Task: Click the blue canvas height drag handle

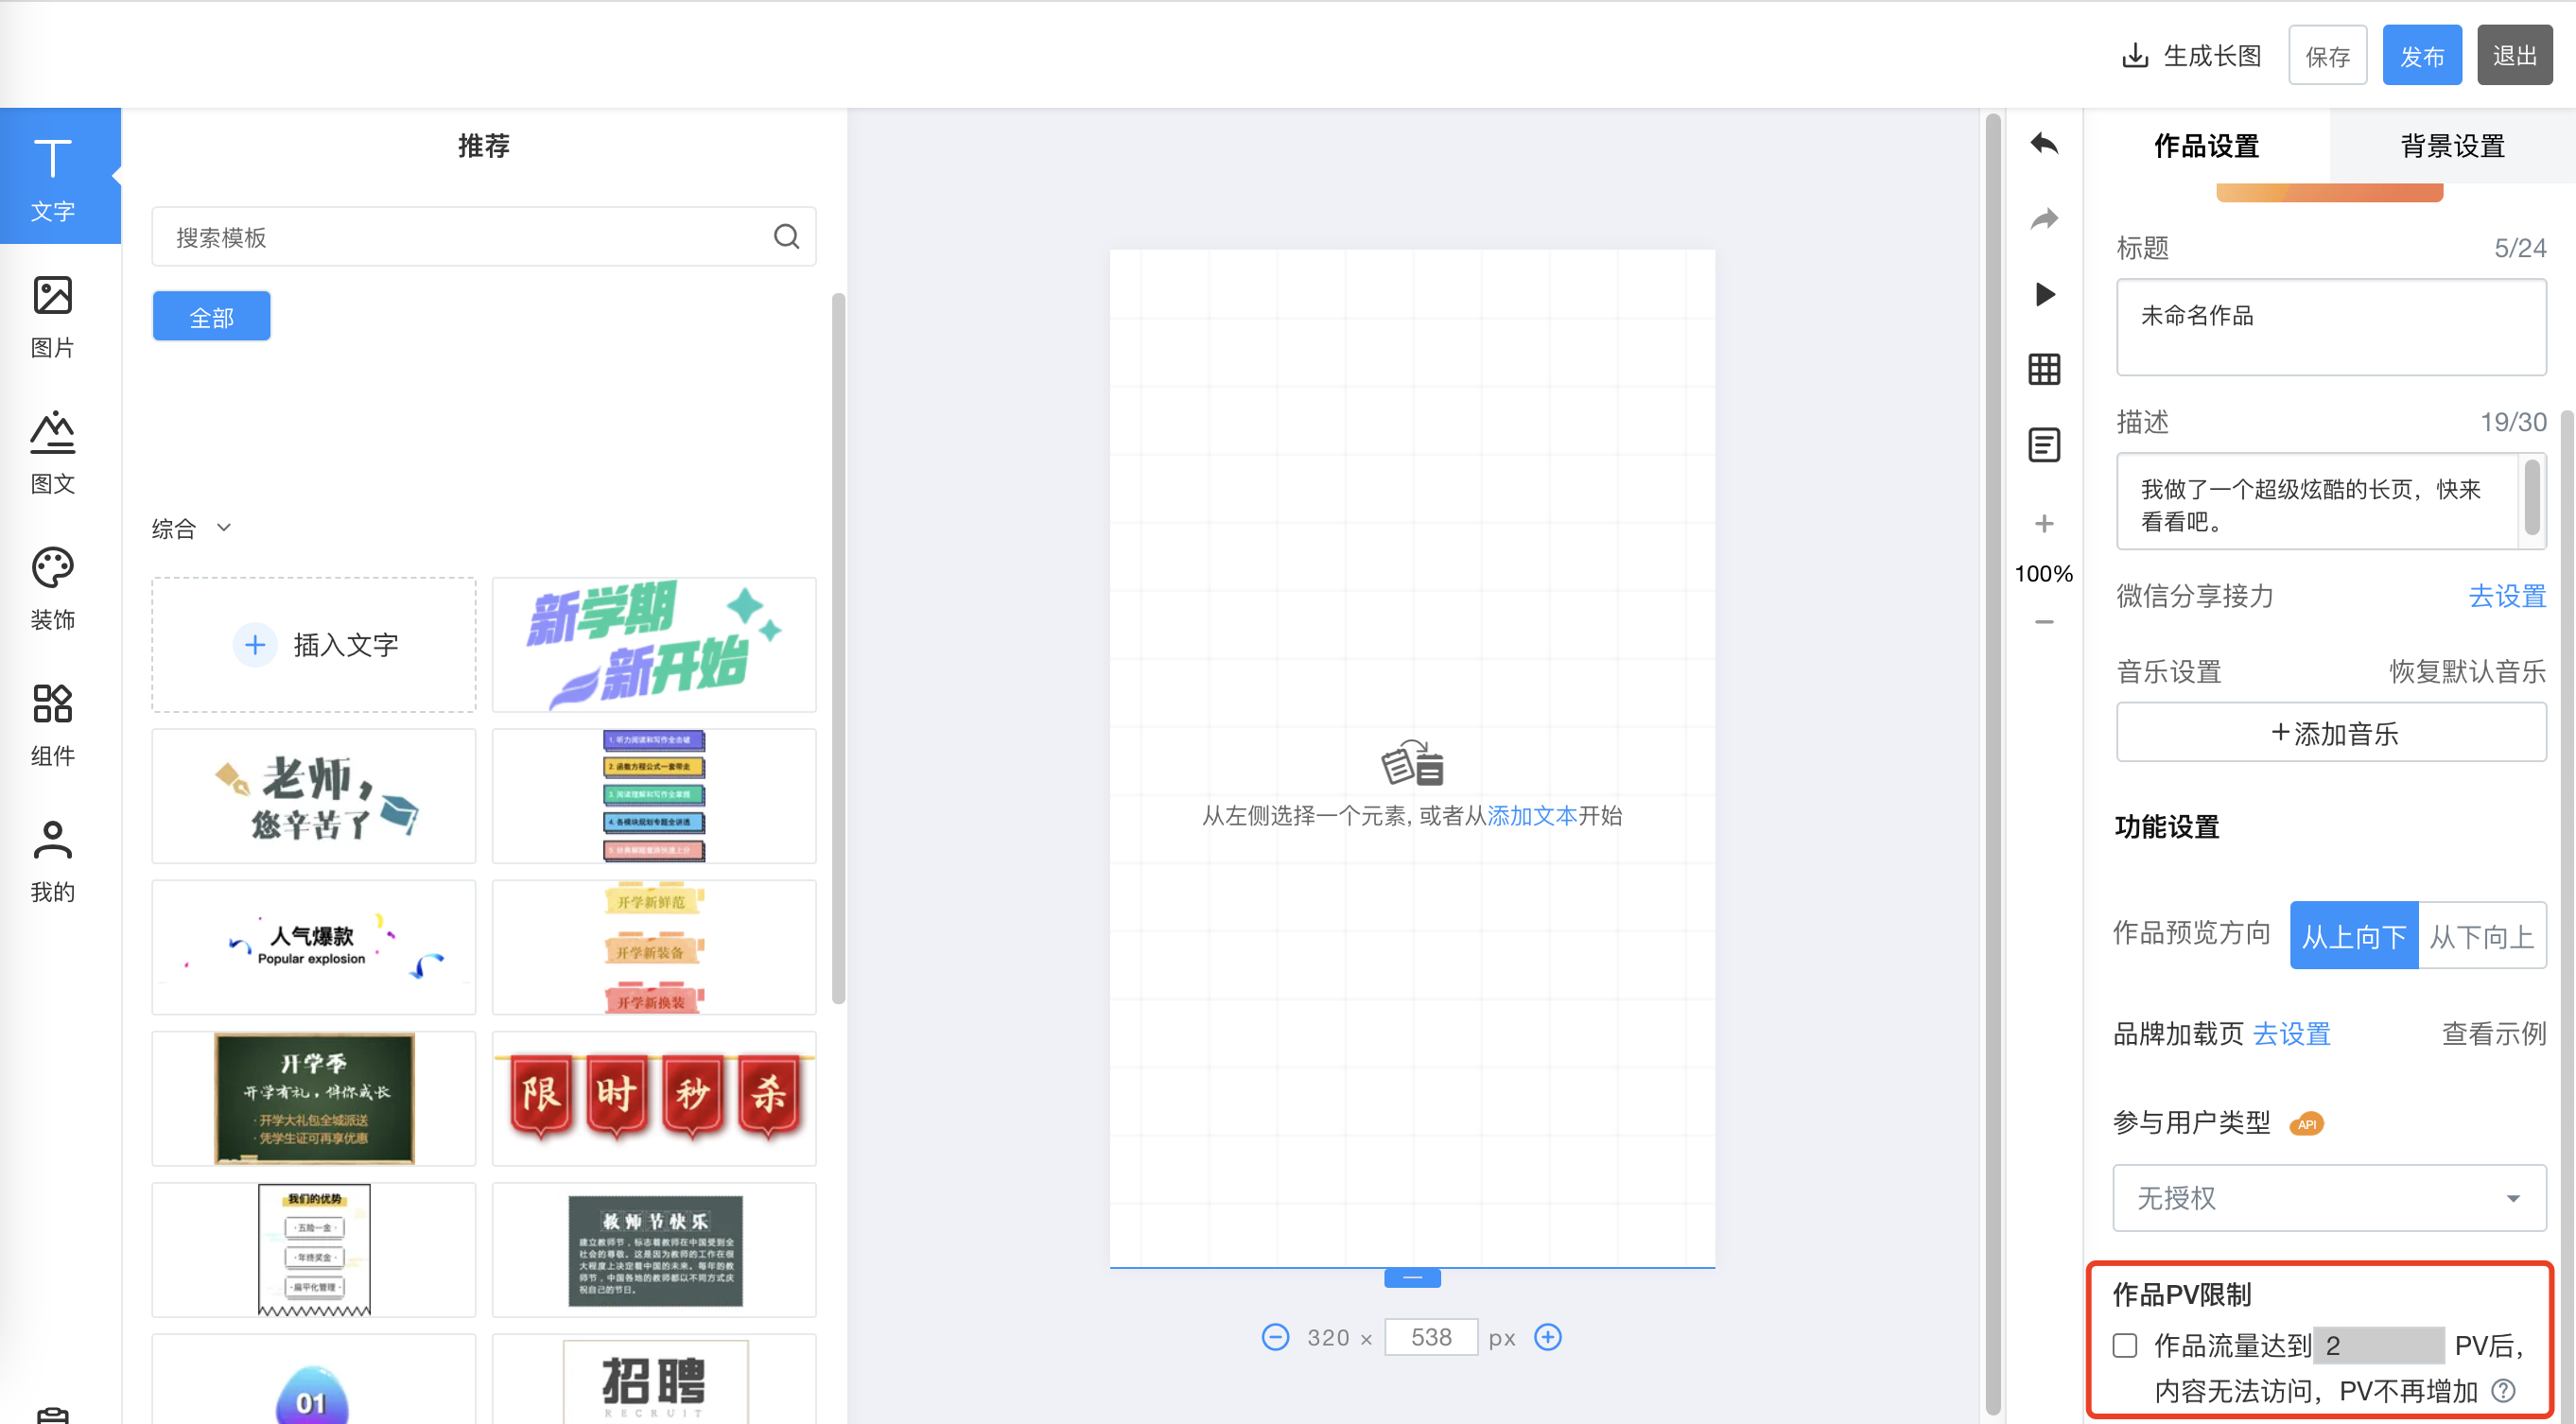Action: (1412, 1278)
